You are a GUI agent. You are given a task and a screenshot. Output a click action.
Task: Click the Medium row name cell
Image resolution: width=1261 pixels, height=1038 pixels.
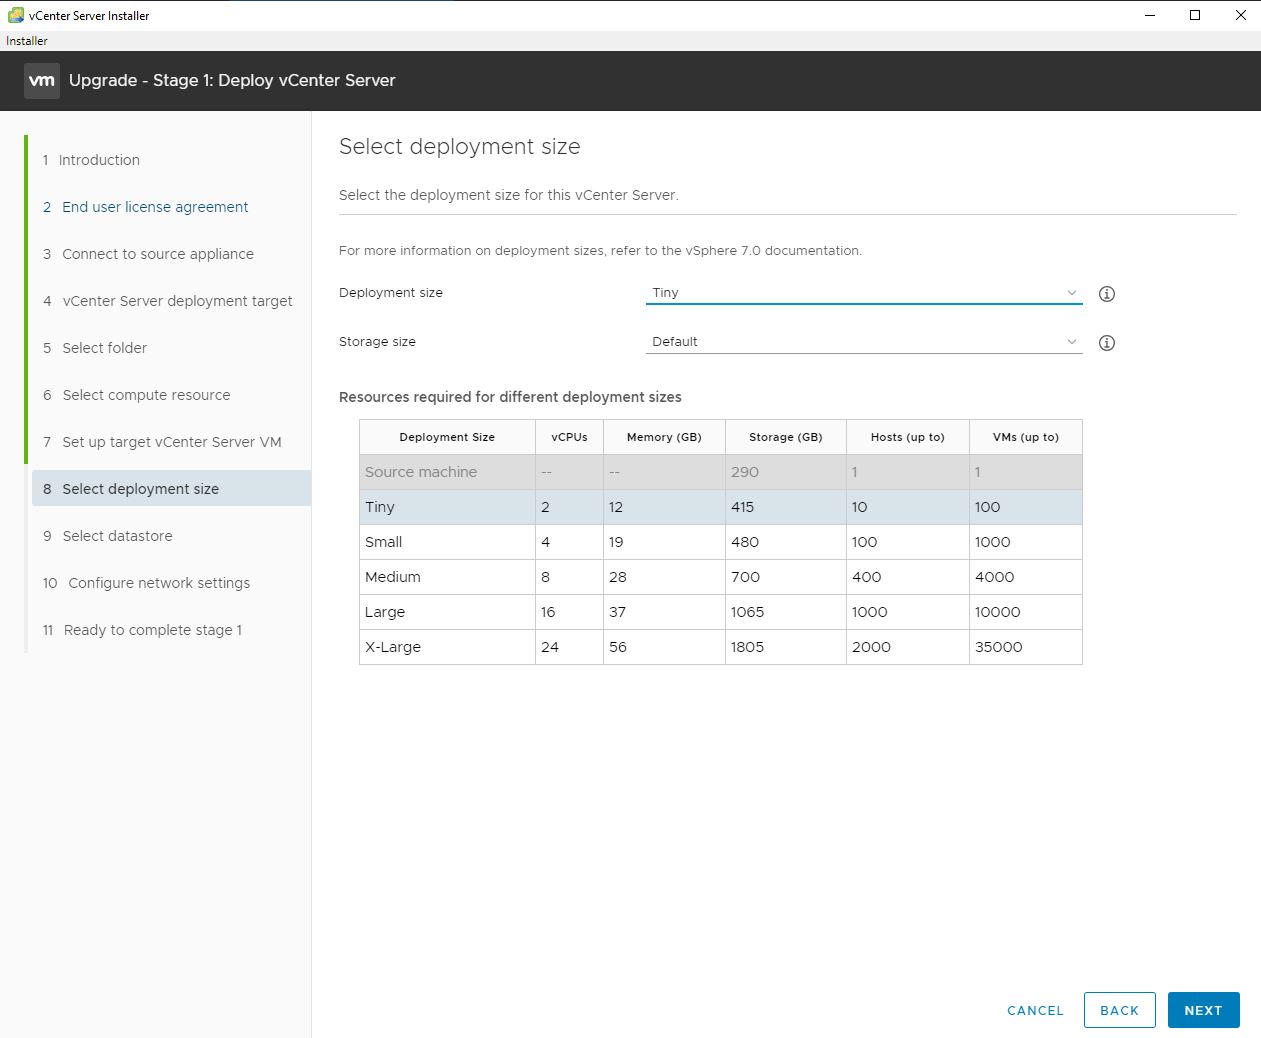pos(447,577)
